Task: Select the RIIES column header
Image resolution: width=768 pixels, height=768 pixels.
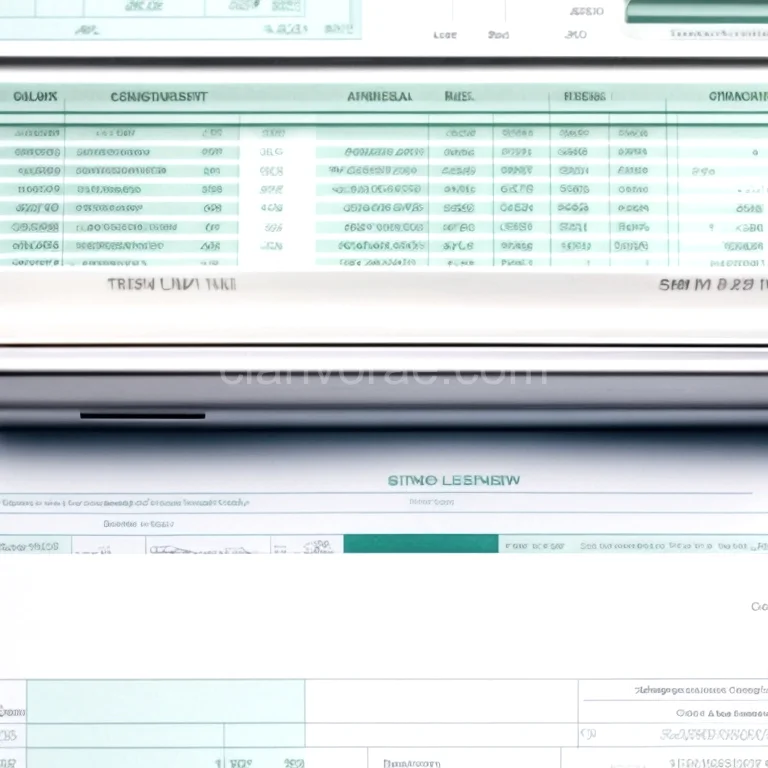Action: click(x=459, y=97)
